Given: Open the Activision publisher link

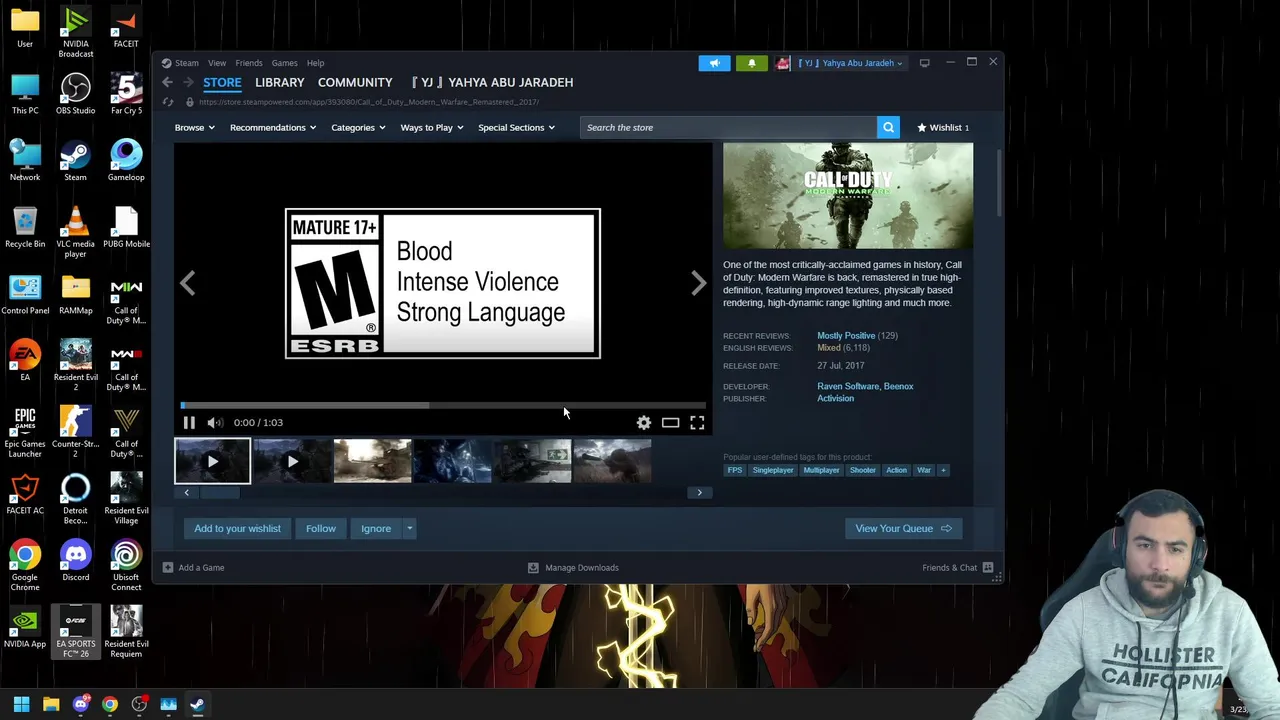Looking at the screenshot, I should point(835,399).
